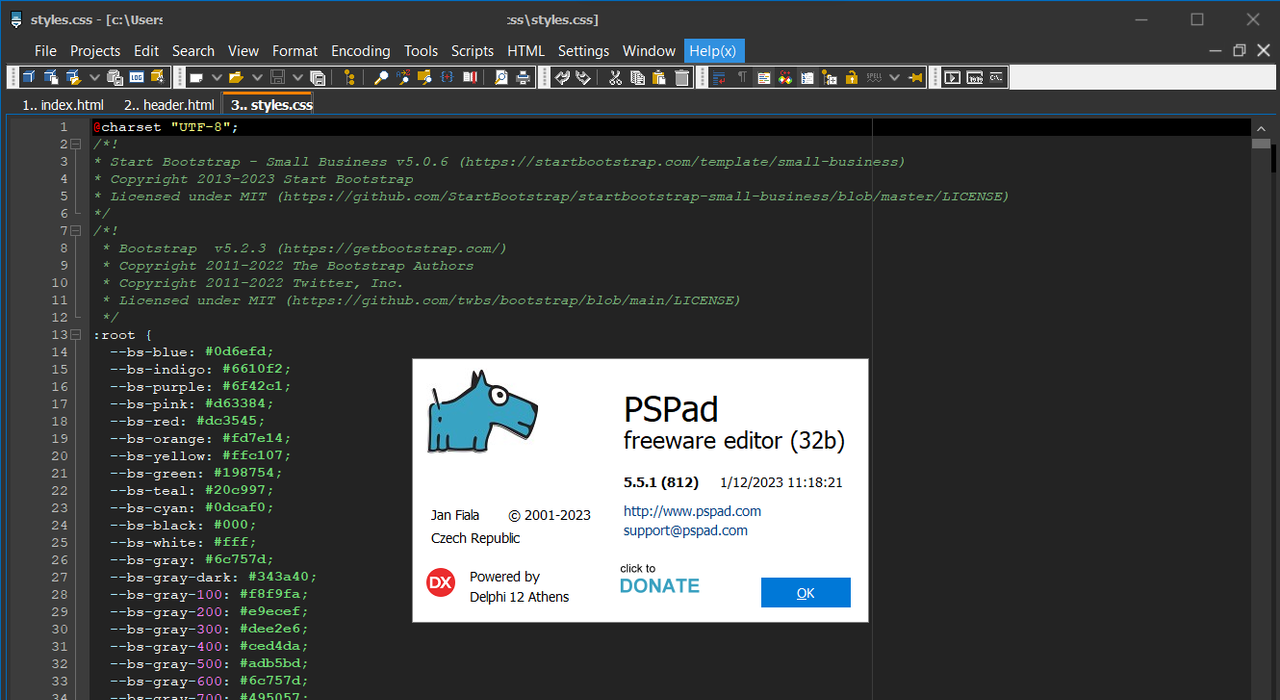Click the Print icon
Viewport: 1280px width, 700px height.
pos(522,77)
